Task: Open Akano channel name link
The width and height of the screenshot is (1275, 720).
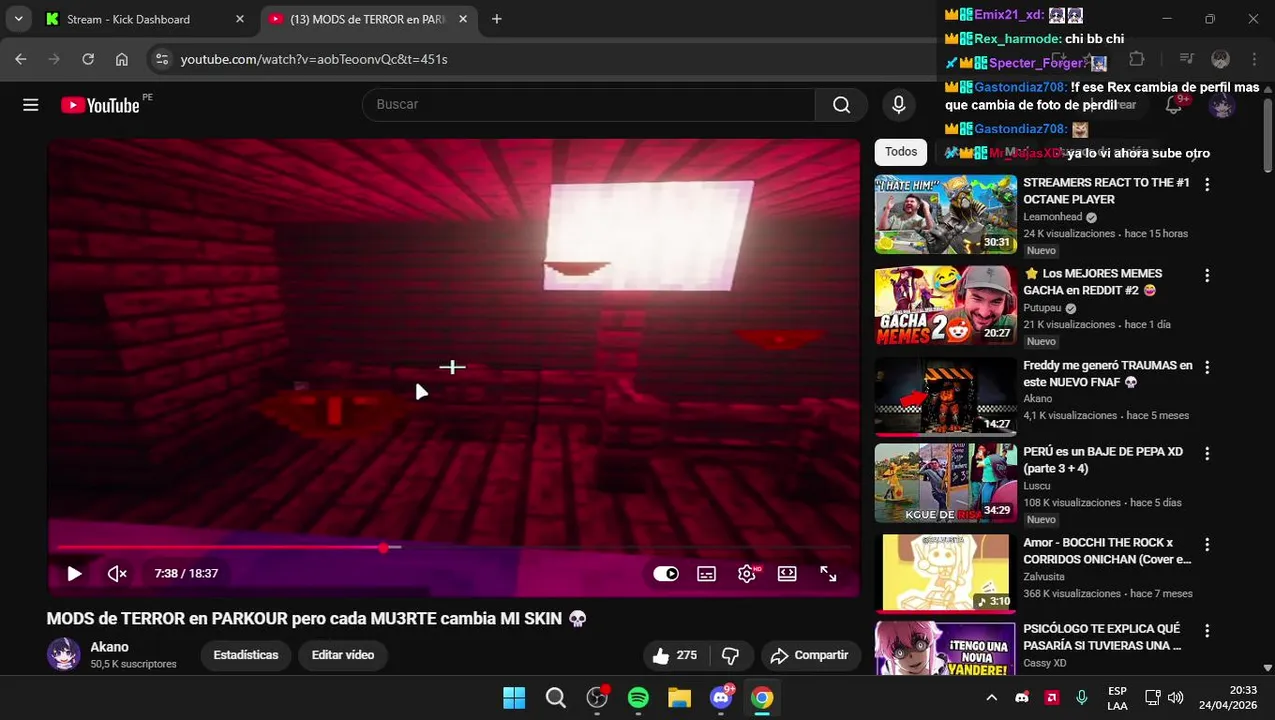Action: tap(109, 647)
